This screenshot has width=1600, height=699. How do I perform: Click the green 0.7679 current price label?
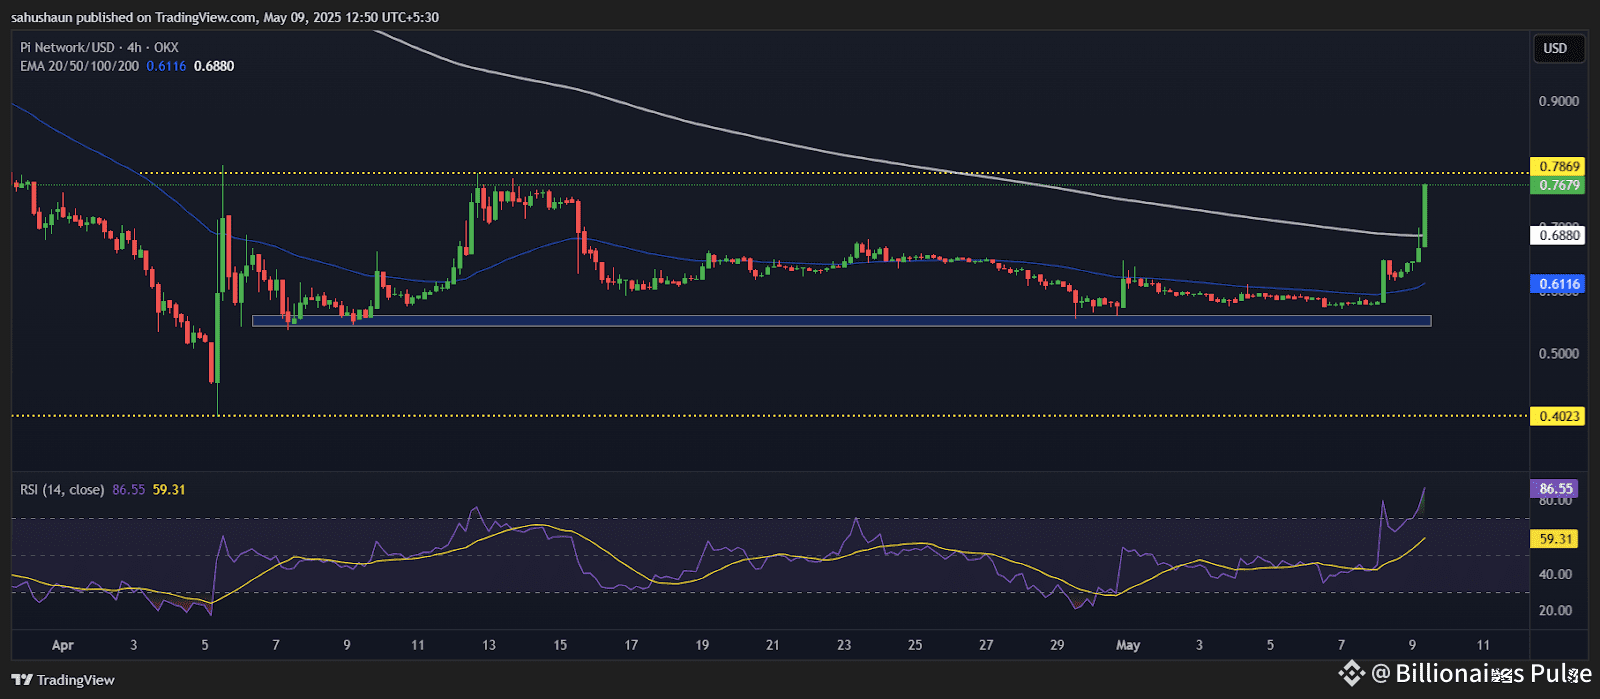[1558, 185]
